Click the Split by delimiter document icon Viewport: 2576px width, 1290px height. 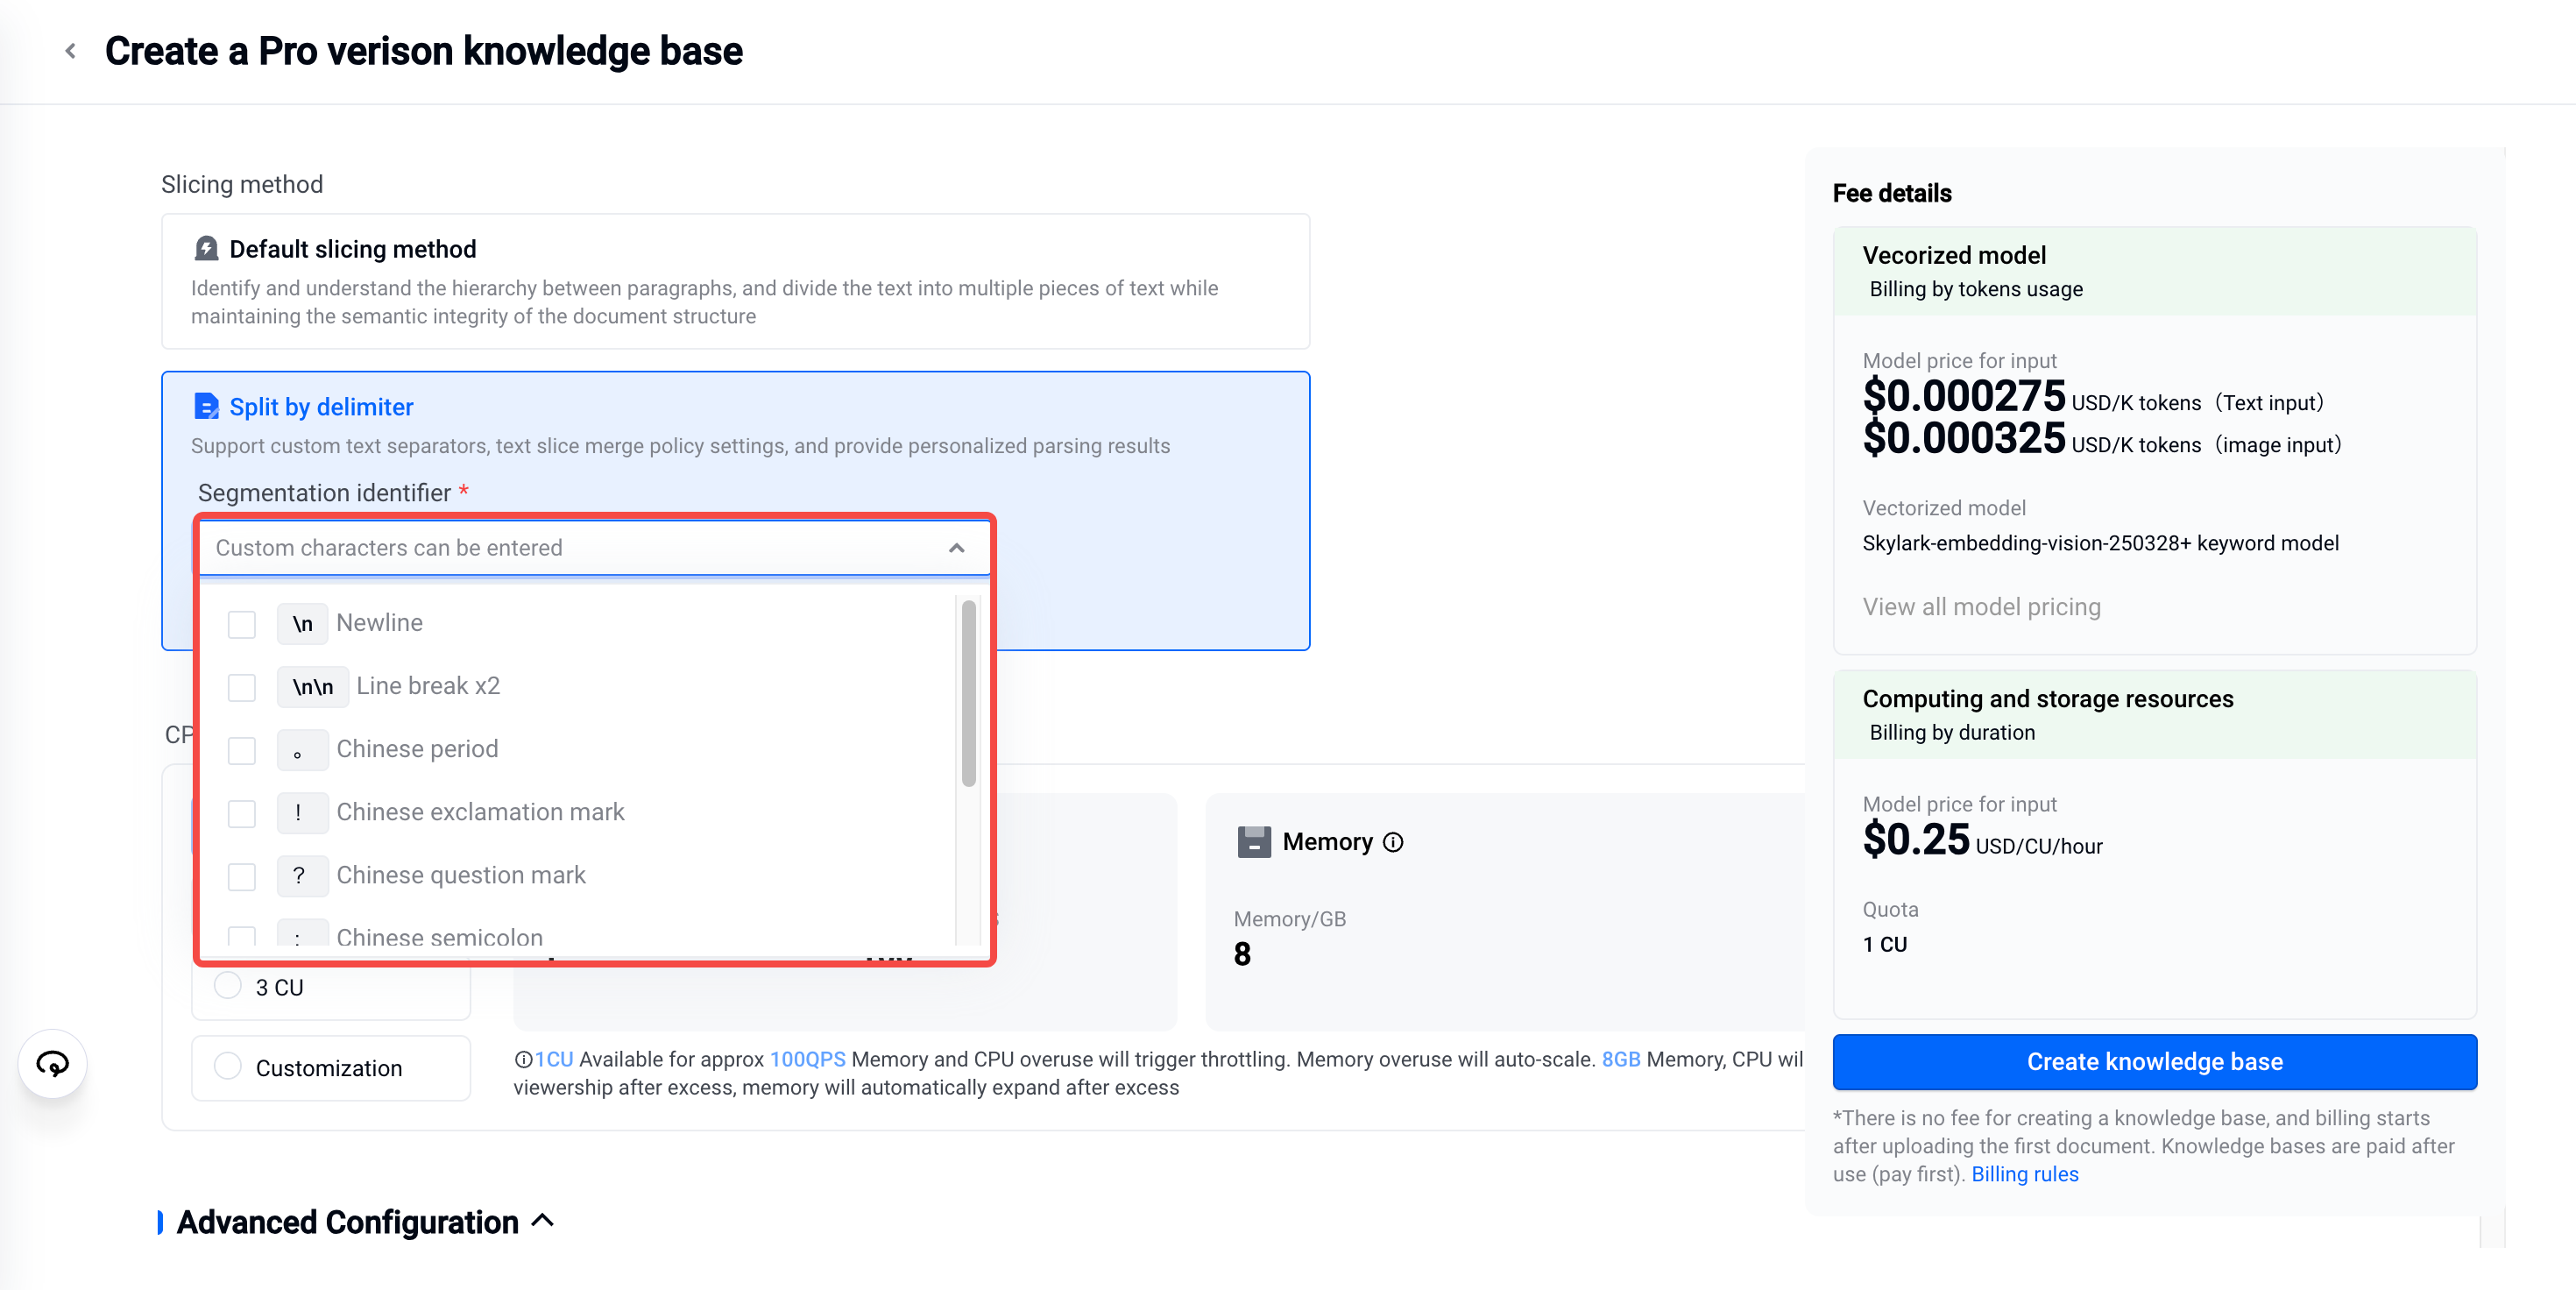[206, 407]
